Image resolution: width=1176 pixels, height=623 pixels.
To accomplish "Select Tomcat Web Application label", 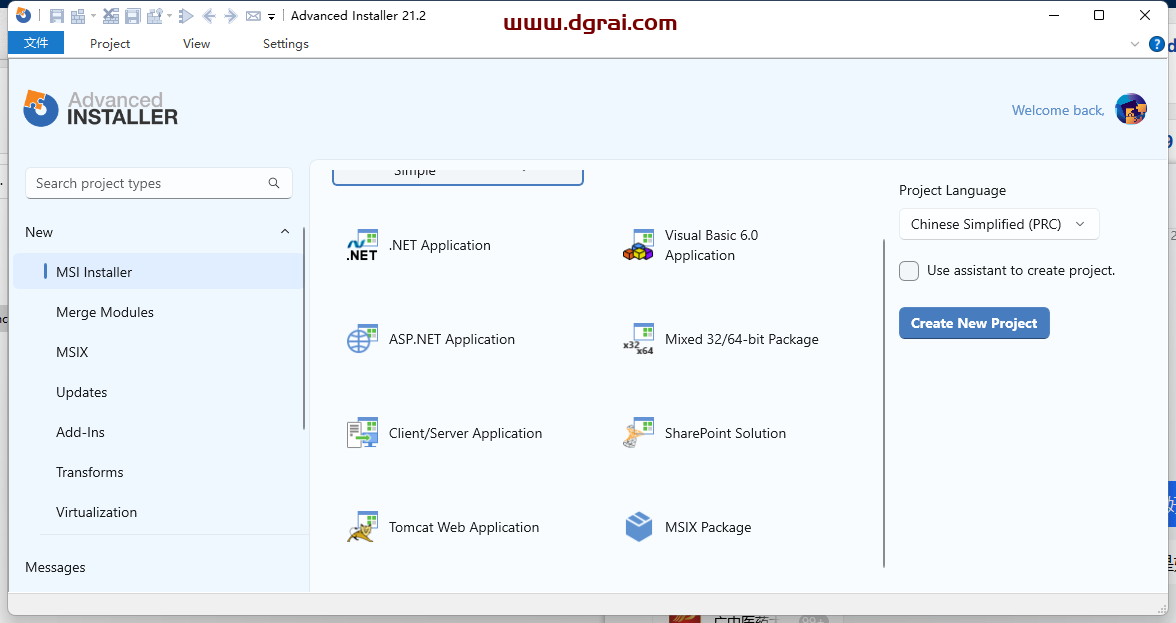I will pyautogui.click(x=464, y=527).
